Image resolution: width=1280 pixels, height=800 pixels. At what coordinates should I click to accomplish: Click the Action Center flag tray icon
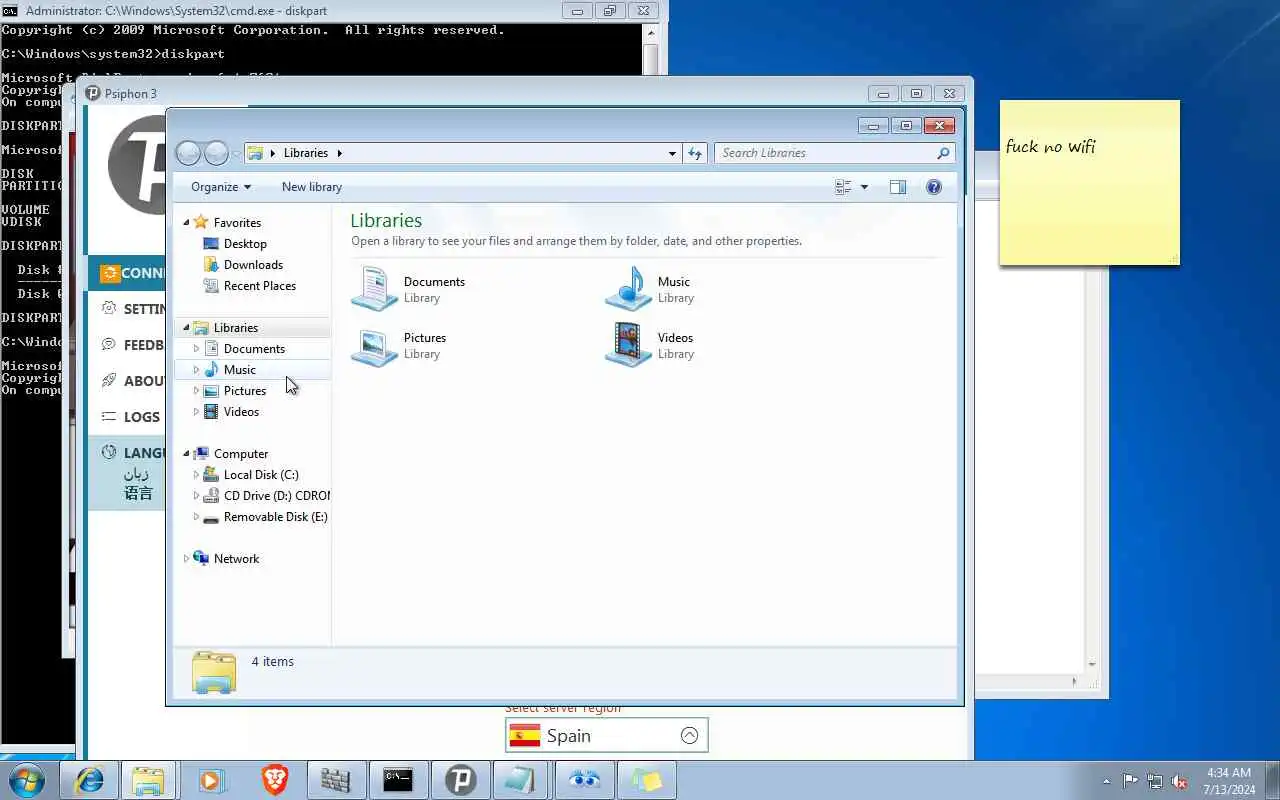(1130, 781)
